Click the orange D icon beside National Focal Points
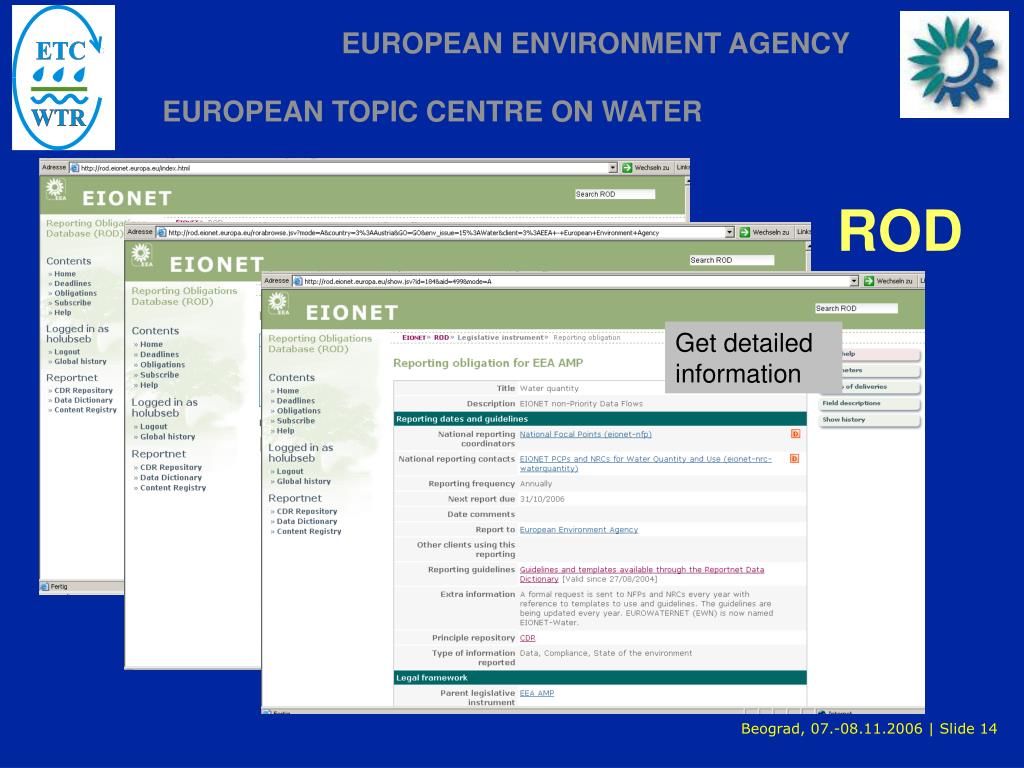 795,434
